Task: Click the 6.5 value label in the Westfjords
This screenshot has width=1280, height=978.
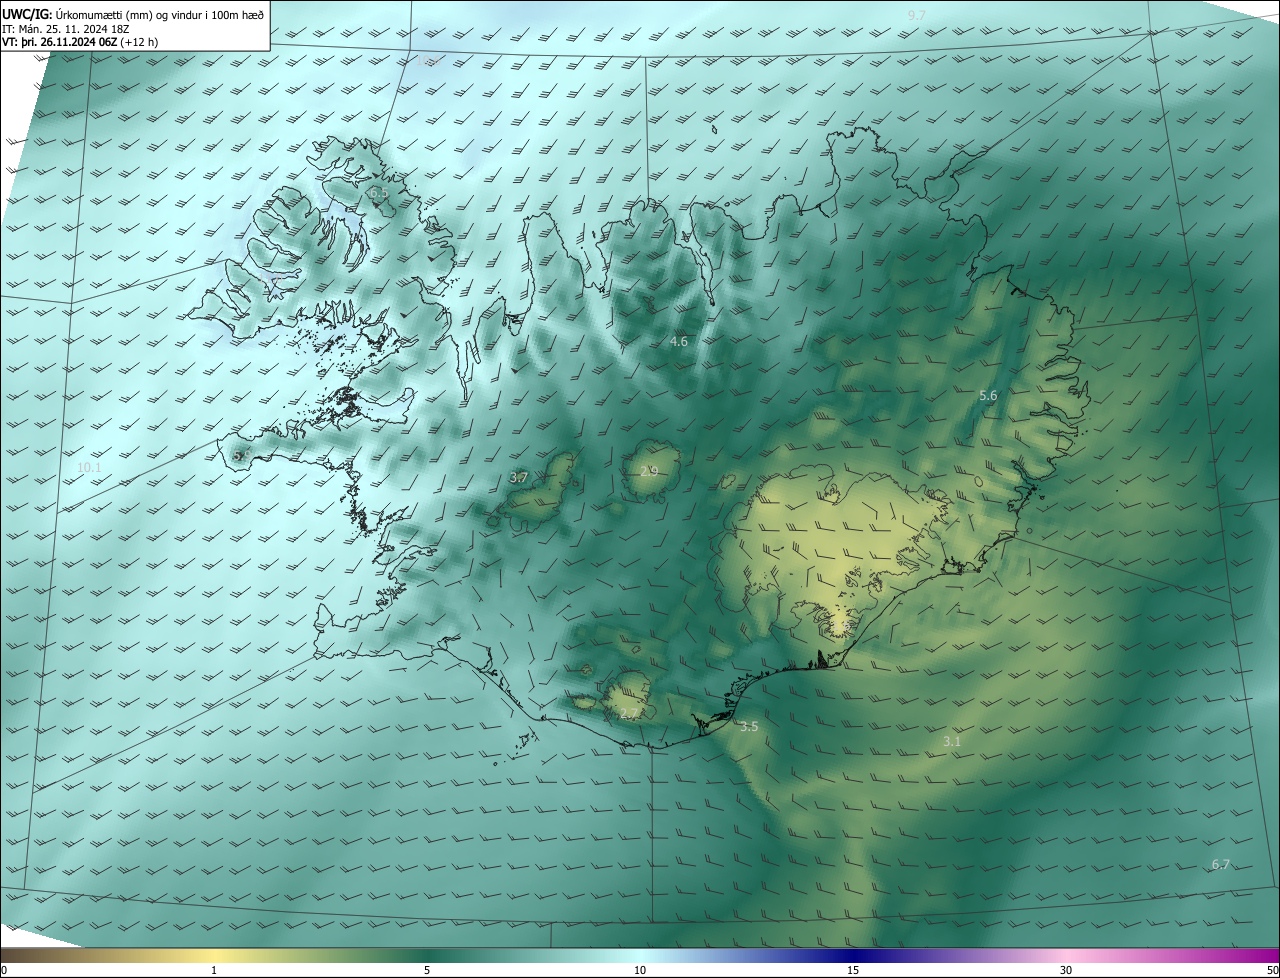Action: point(378,192)
